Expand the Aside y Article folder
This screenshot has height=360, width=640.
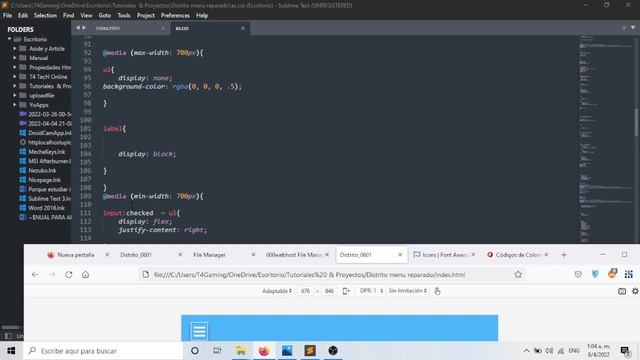(x=14, y=49)
